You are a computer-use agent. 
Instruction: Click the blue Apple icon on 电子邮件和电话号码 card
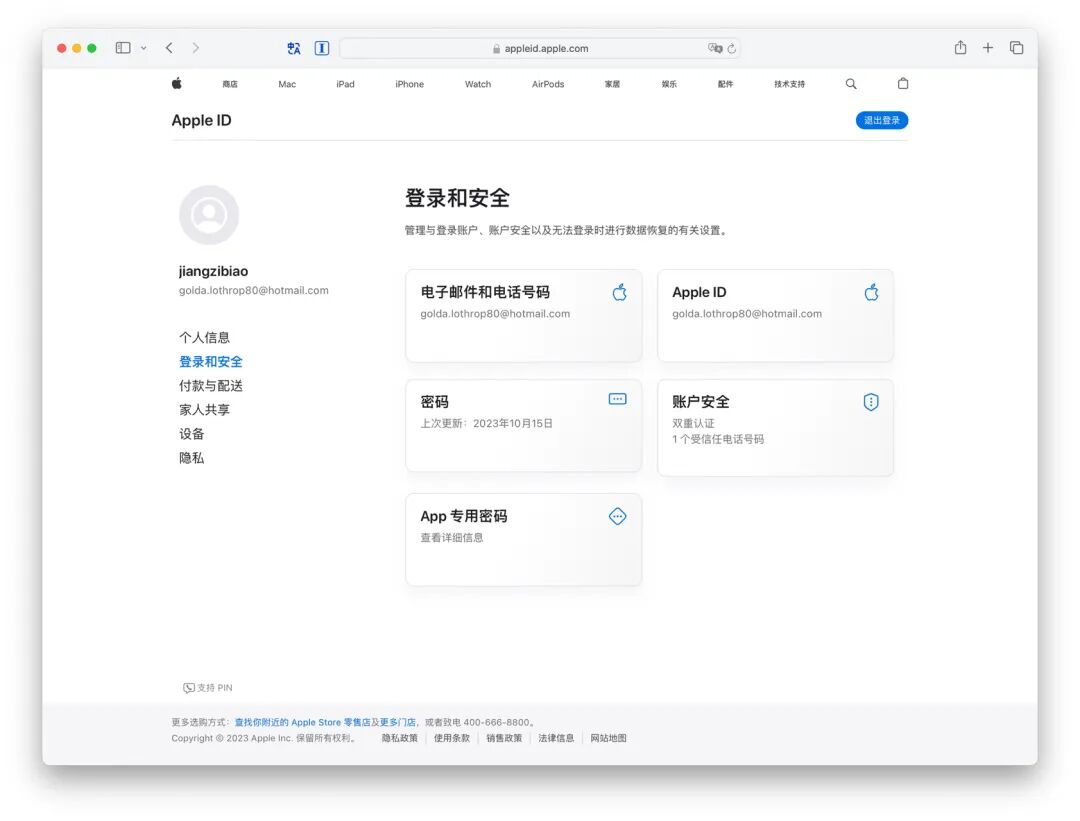click(619, 291)
